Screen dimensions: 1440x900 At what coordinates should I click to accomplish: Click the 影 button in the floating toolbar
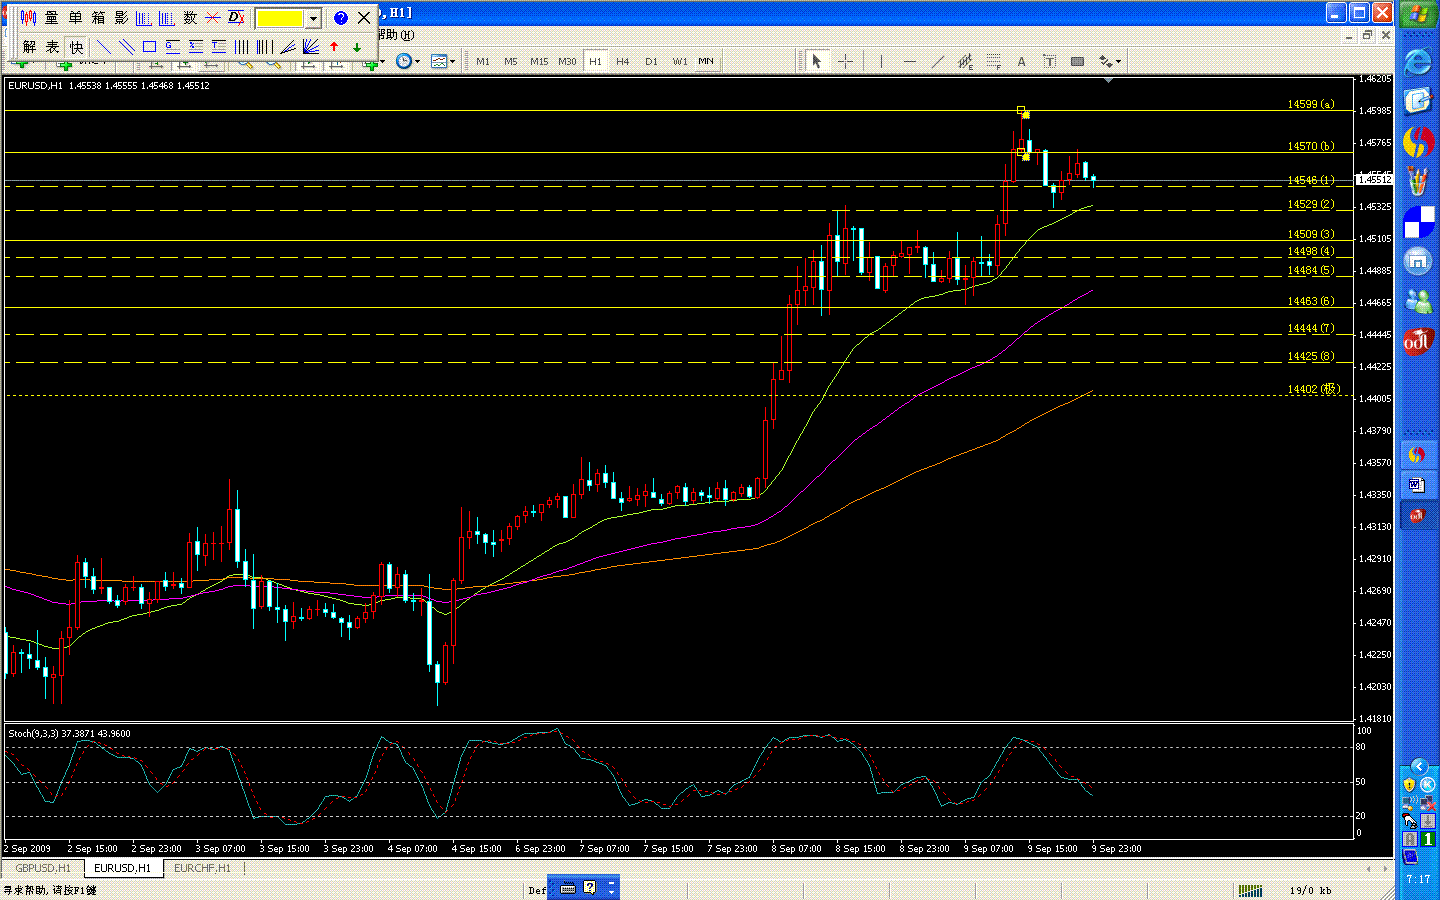pyautogui.click(x=121, y=18)
